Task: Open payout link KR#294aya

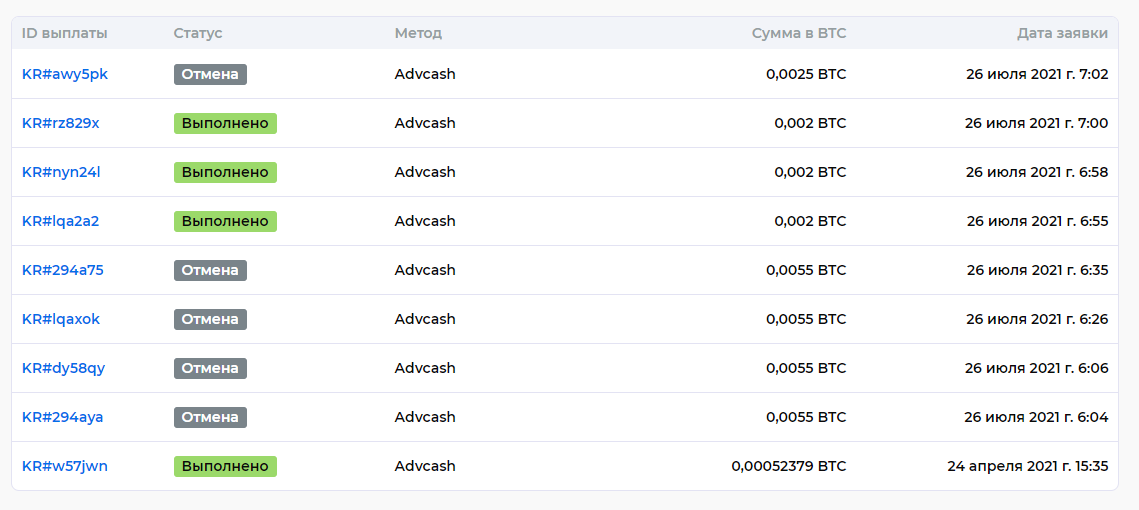Action: click(62, 417)
